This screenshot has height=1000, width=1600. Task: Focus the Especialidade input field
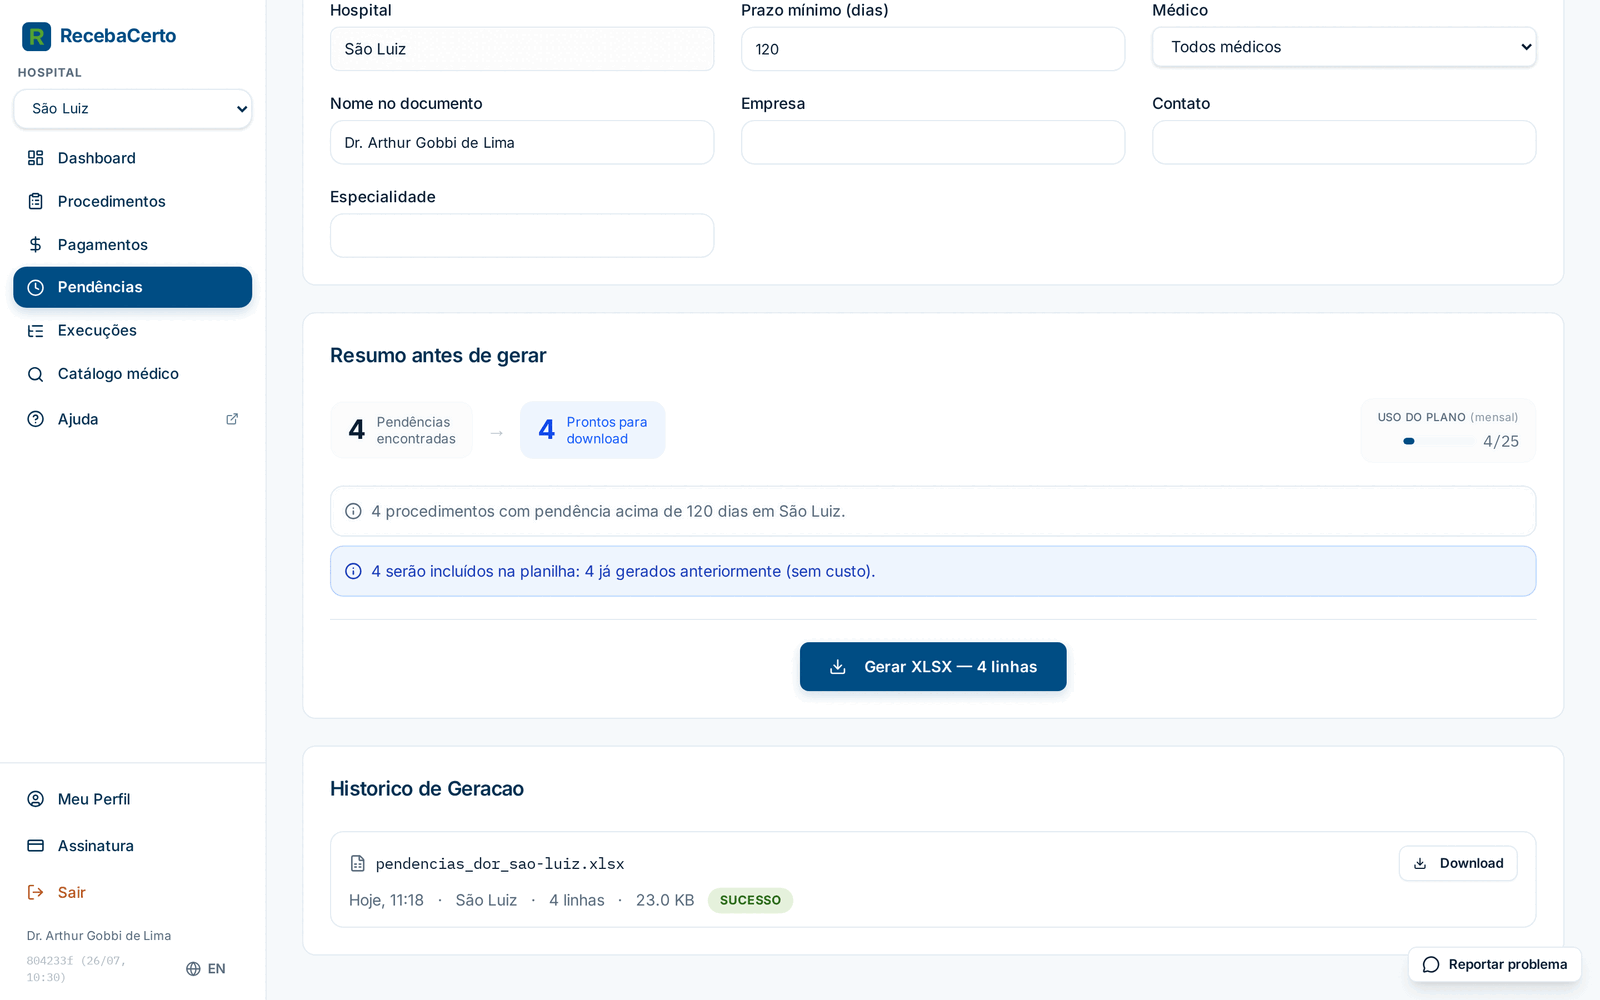[522, 236]
